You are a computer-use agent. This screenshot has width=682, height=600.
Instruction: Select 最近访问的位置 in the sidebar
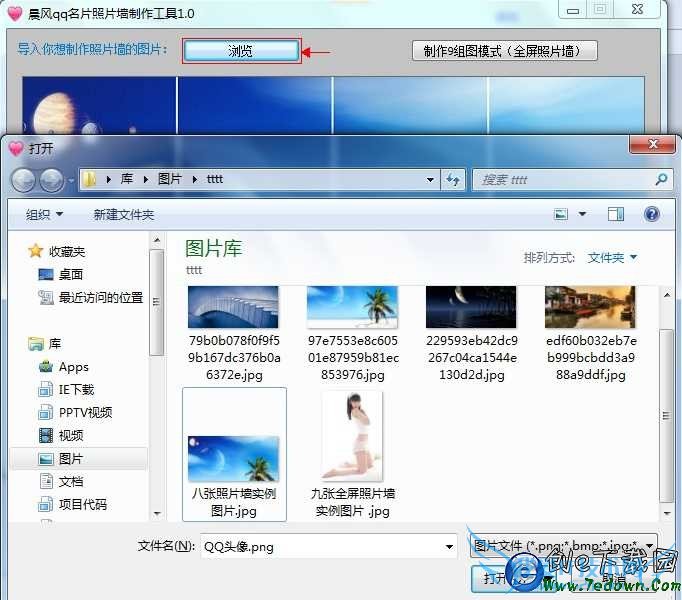[101, 298]
